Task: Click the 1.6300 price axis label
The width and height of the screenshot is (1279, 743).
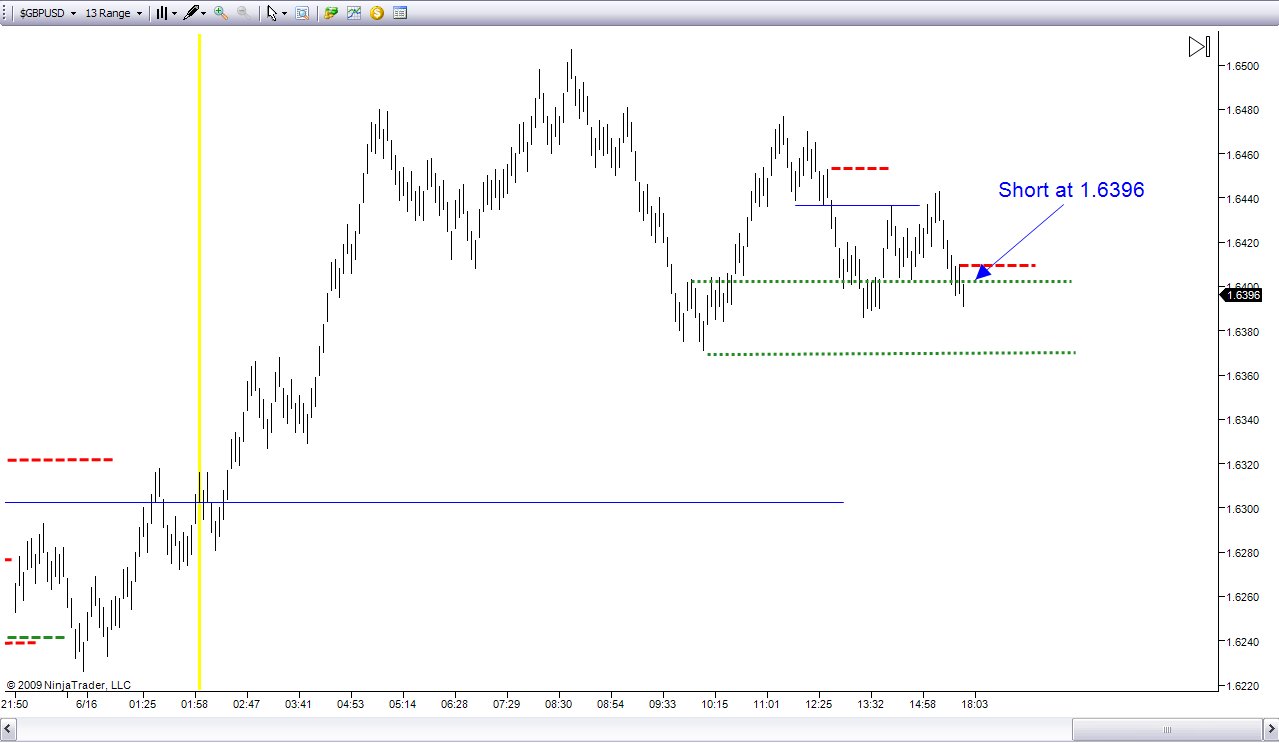Action: pyautogui.click(x=1245, y=509)
